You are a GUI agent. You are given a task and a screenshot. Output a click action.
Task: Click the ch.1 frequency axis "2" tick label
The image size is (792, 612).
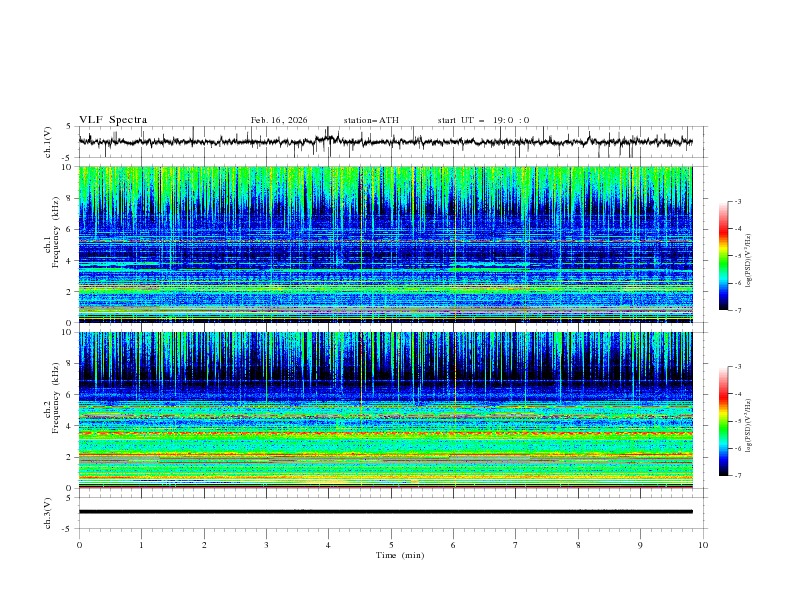[x=70, y=292]
